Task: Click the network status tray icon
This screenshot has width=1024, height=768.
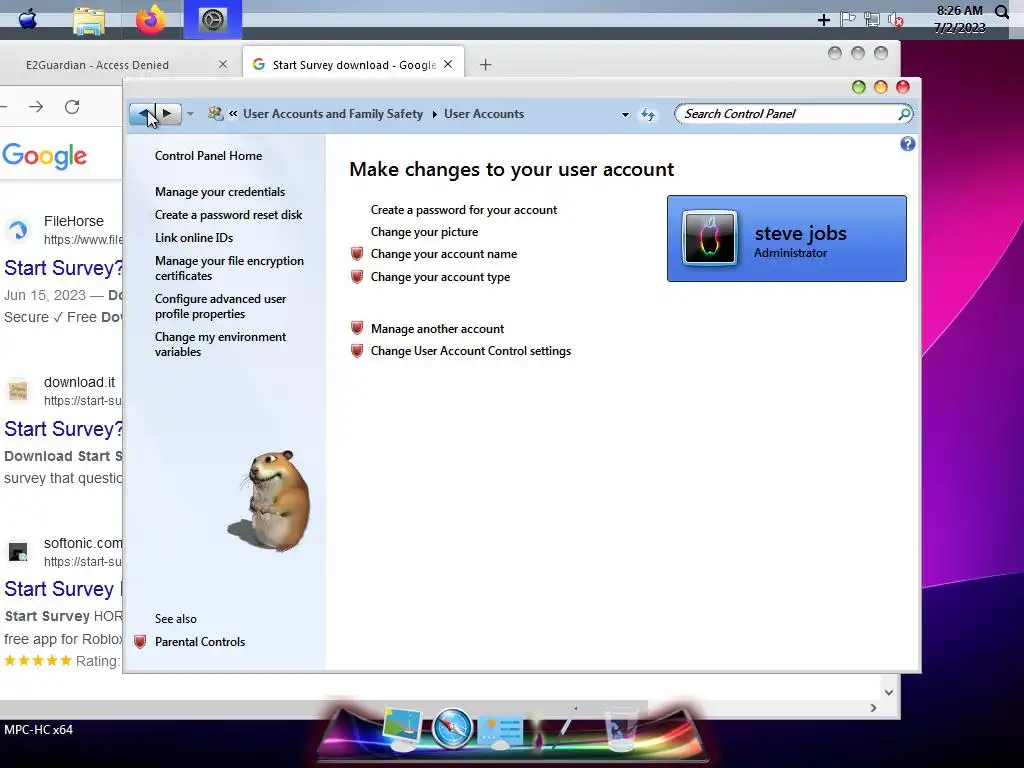Action: [x=871, y=20]
